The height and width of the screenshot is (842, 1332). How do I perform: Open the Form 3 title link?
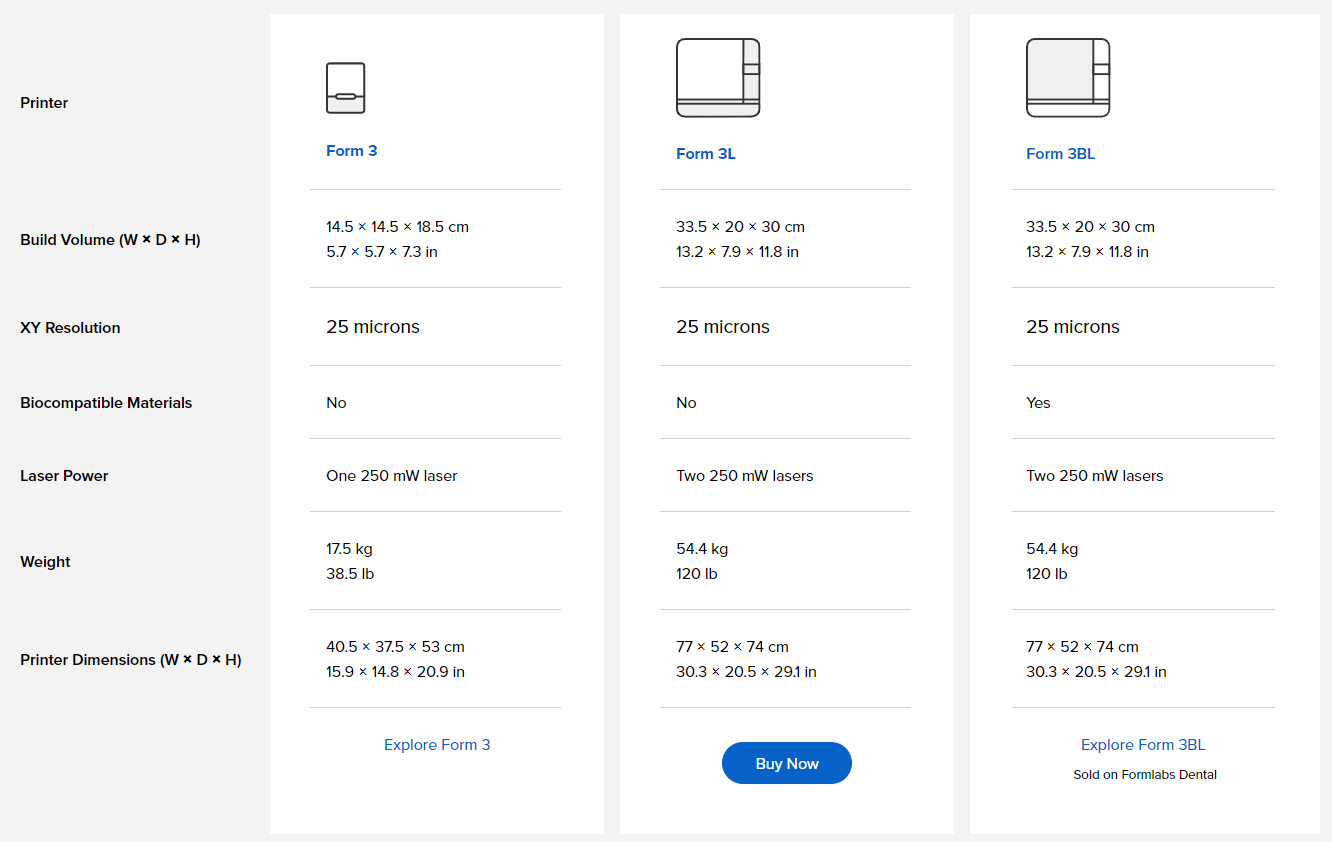pos(351,151)
